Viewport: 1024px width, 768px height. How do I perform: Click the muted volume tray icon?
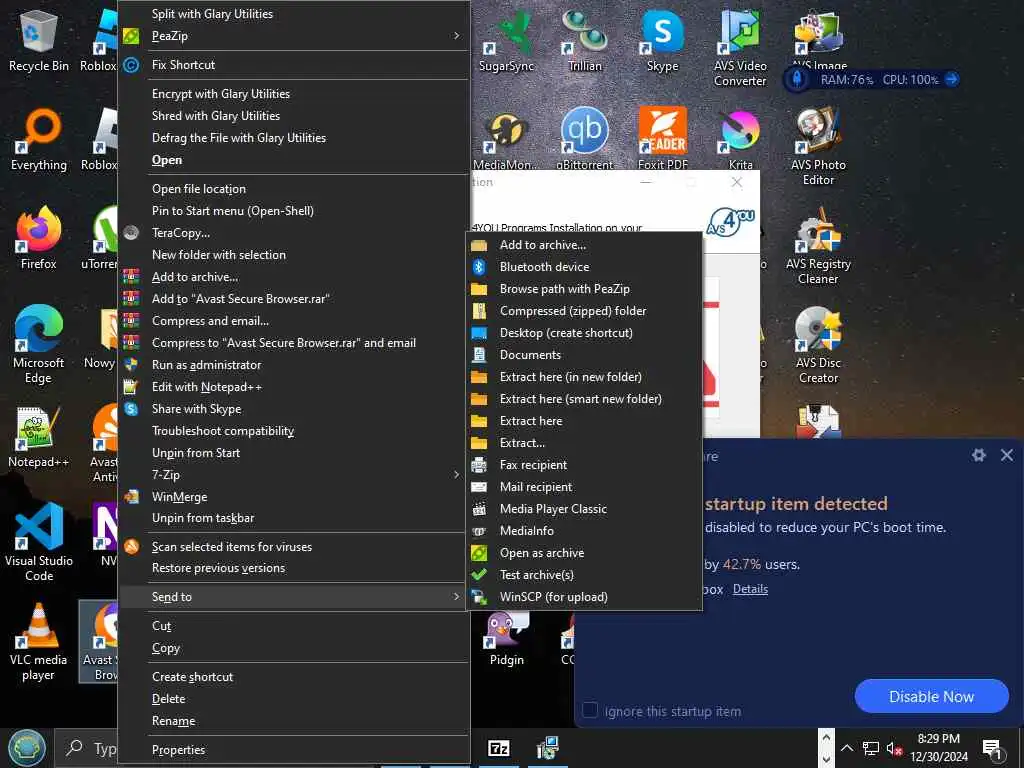pyautogui.click(x=894, y=748)
